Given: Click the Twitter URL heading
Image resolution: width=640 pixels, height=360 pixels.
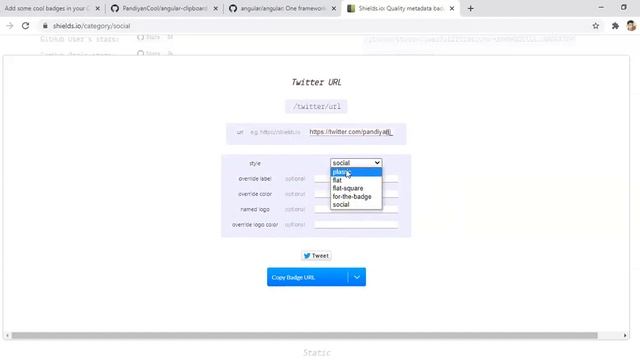Looking at the screenshot, I should tap(316, 82).
